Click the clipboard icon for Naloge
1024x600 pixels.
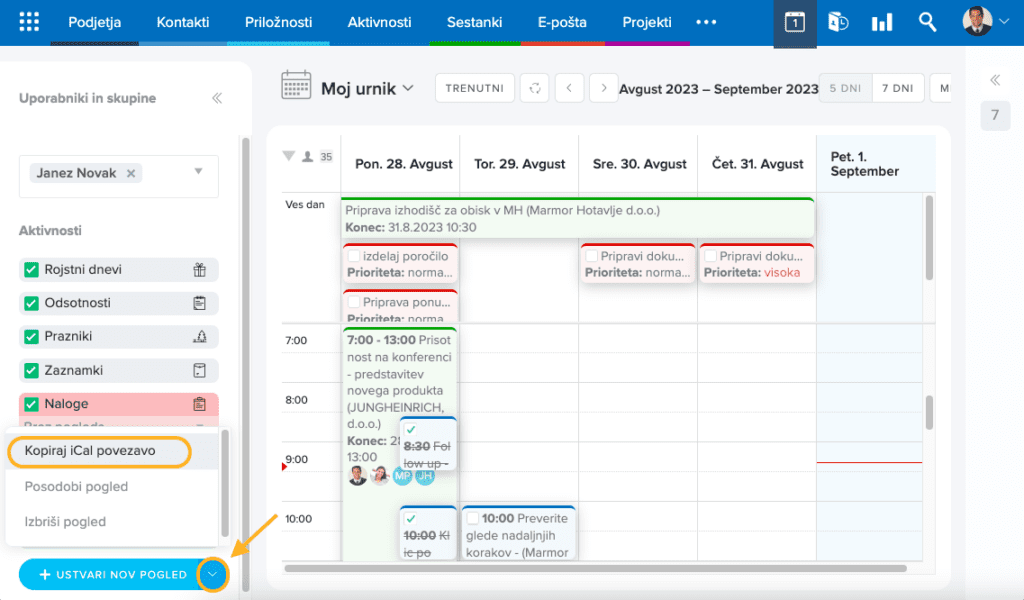point(200,404)
